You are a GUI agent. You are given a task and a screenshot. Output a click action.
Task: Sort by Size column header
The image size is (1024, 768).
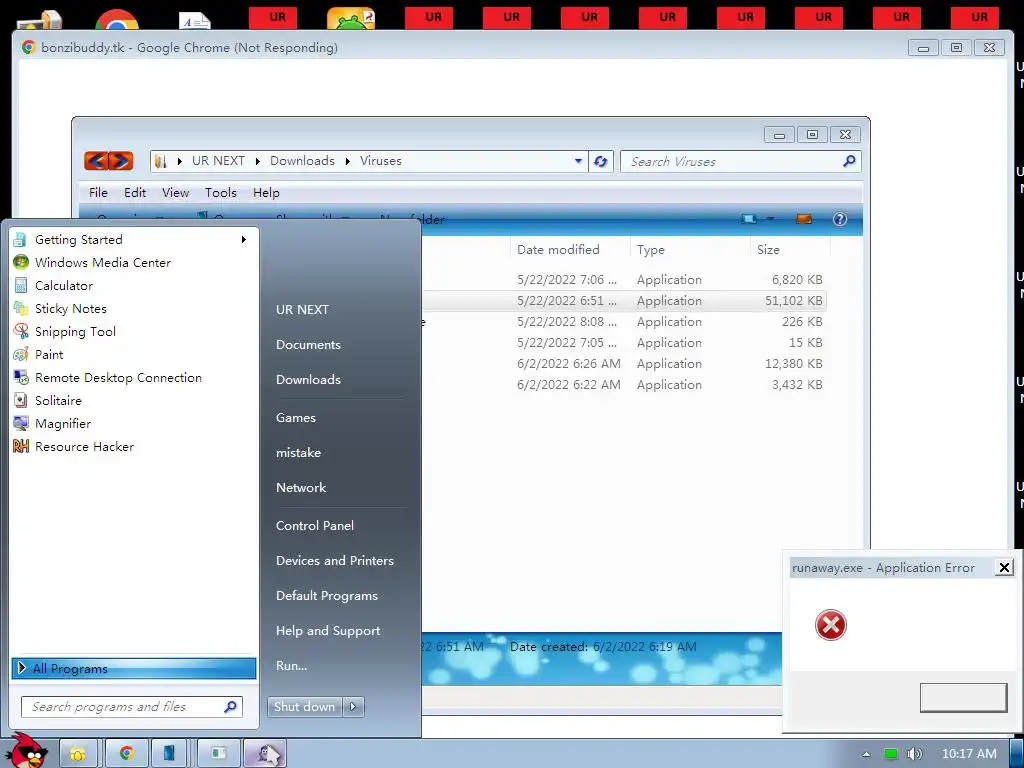[790, 249]
